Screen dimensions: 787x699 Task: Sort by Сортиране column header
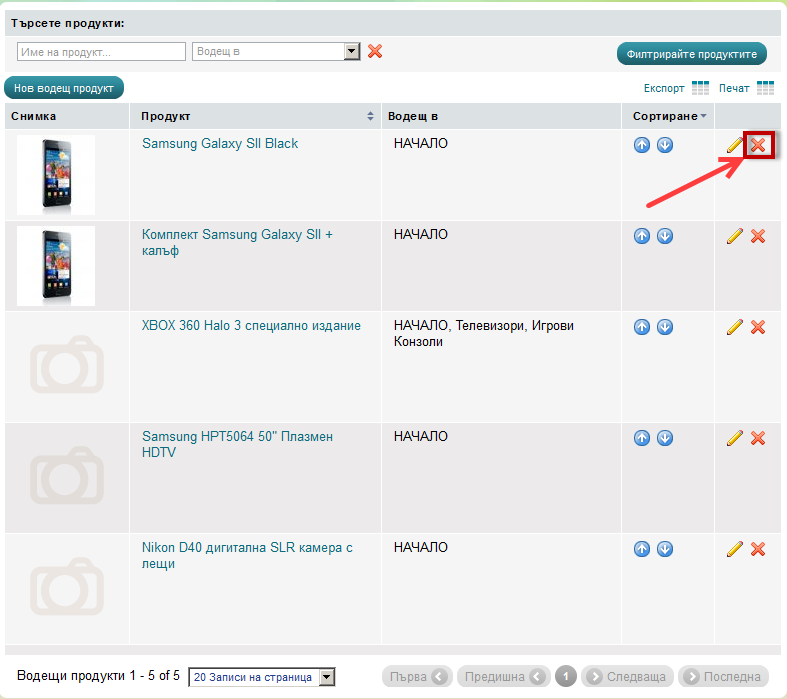668,116
